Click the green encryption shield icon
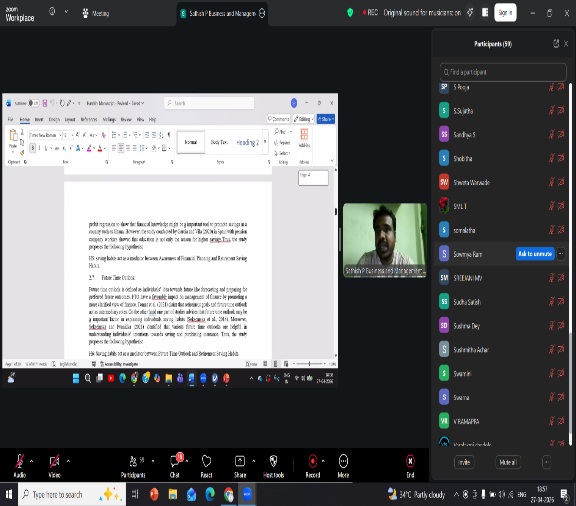Viewport: 576px width, 506px height. coord(350,13)
